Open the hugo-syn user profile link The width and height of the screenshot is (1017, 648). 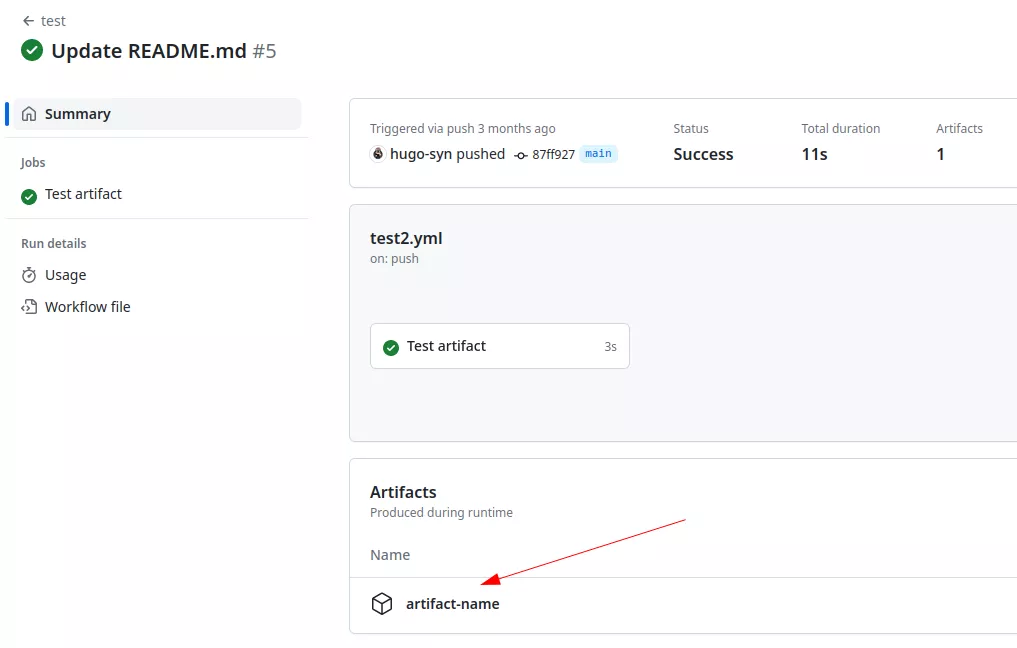click(x=420, y=154)
